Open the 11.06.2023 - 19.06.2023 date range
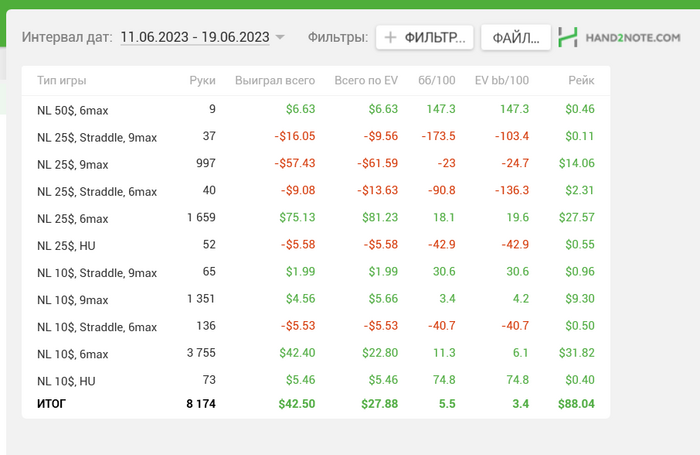The image size is (700, 455). click(194, 37)
